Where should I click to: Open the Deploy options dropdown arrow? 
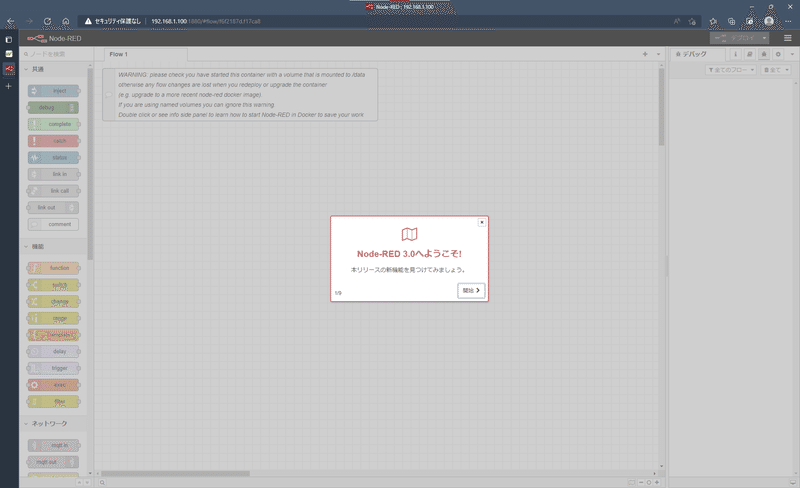(x=764, y=38)
